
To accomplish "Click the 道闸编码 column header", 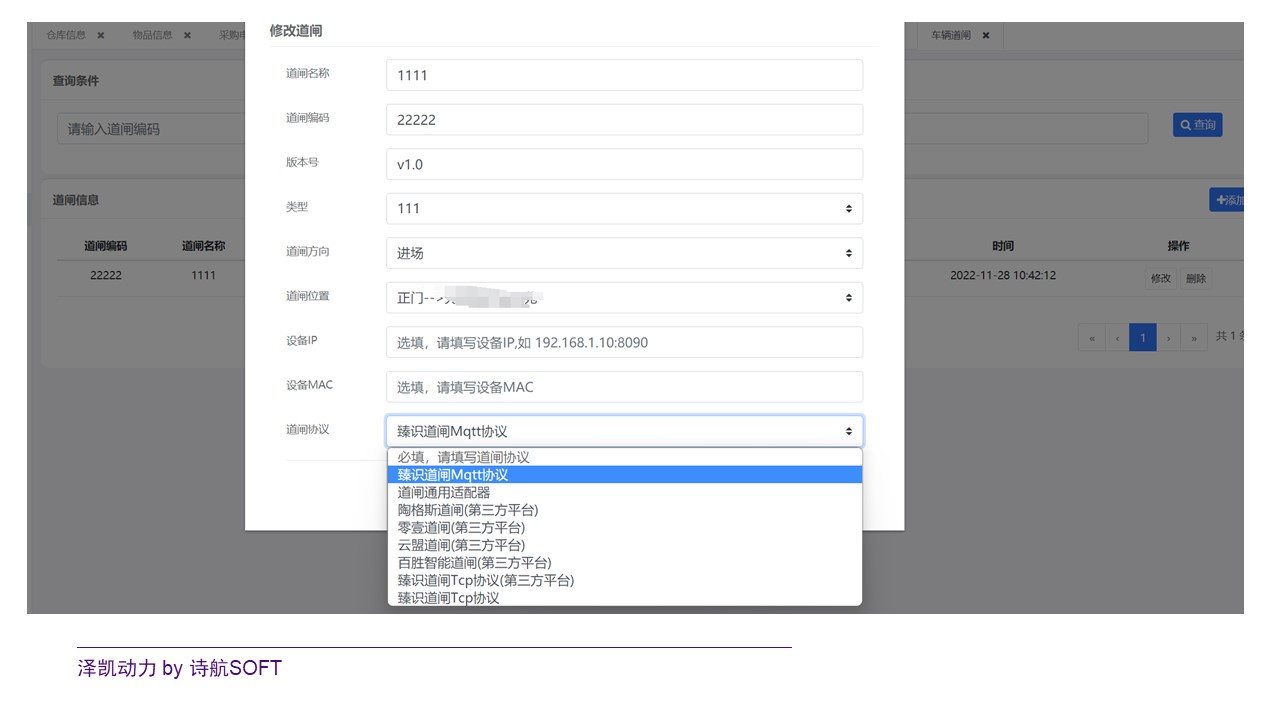I will click(x=105, y=246).
